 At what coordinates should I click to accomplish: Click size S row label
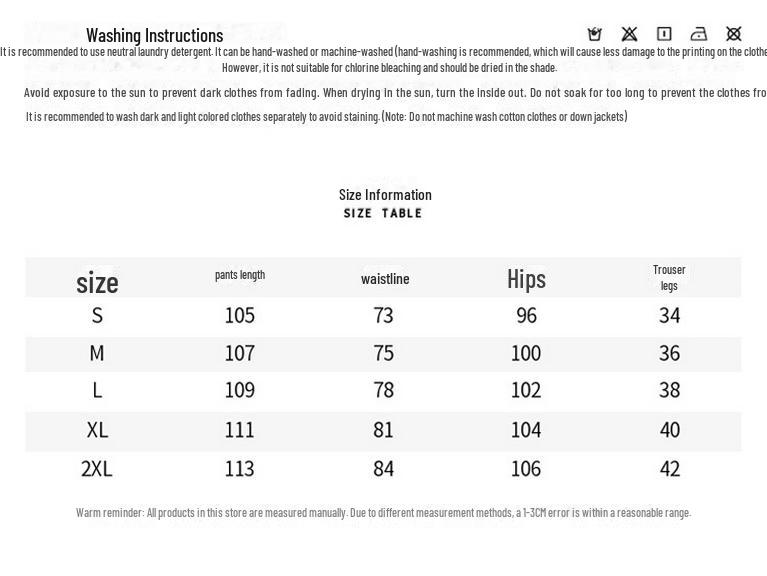pyautogui.click(x=97, y=316)
